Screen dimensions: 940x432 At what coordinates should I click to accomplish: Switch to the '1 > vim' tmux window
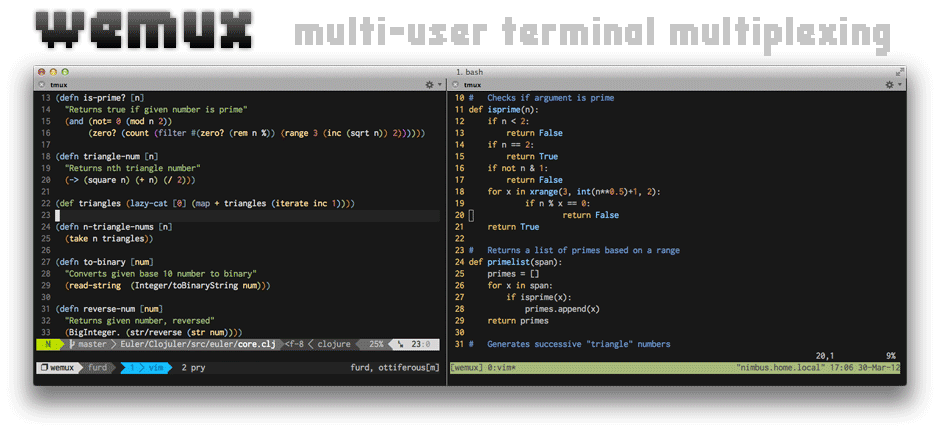(x=147, y=368)
